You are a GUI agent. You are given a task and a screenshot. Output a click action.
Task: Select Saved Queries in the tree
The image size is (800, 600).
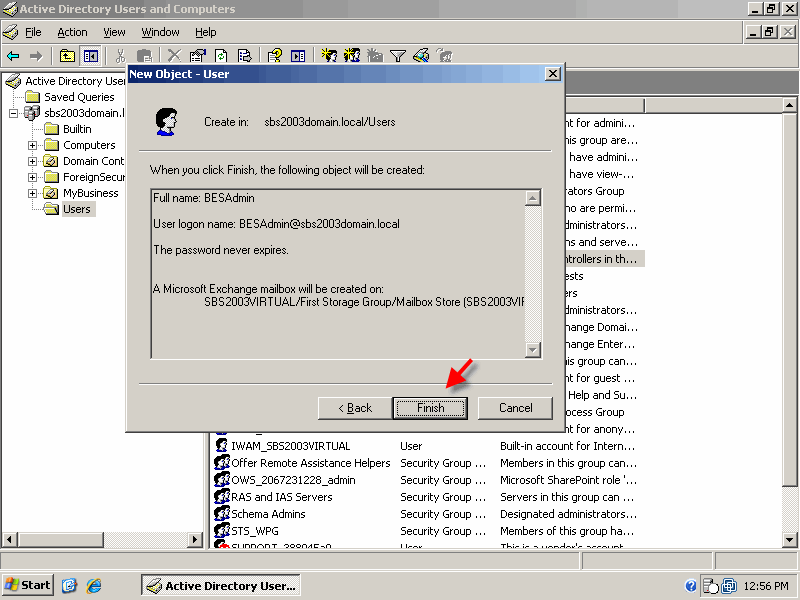[79, 97]
